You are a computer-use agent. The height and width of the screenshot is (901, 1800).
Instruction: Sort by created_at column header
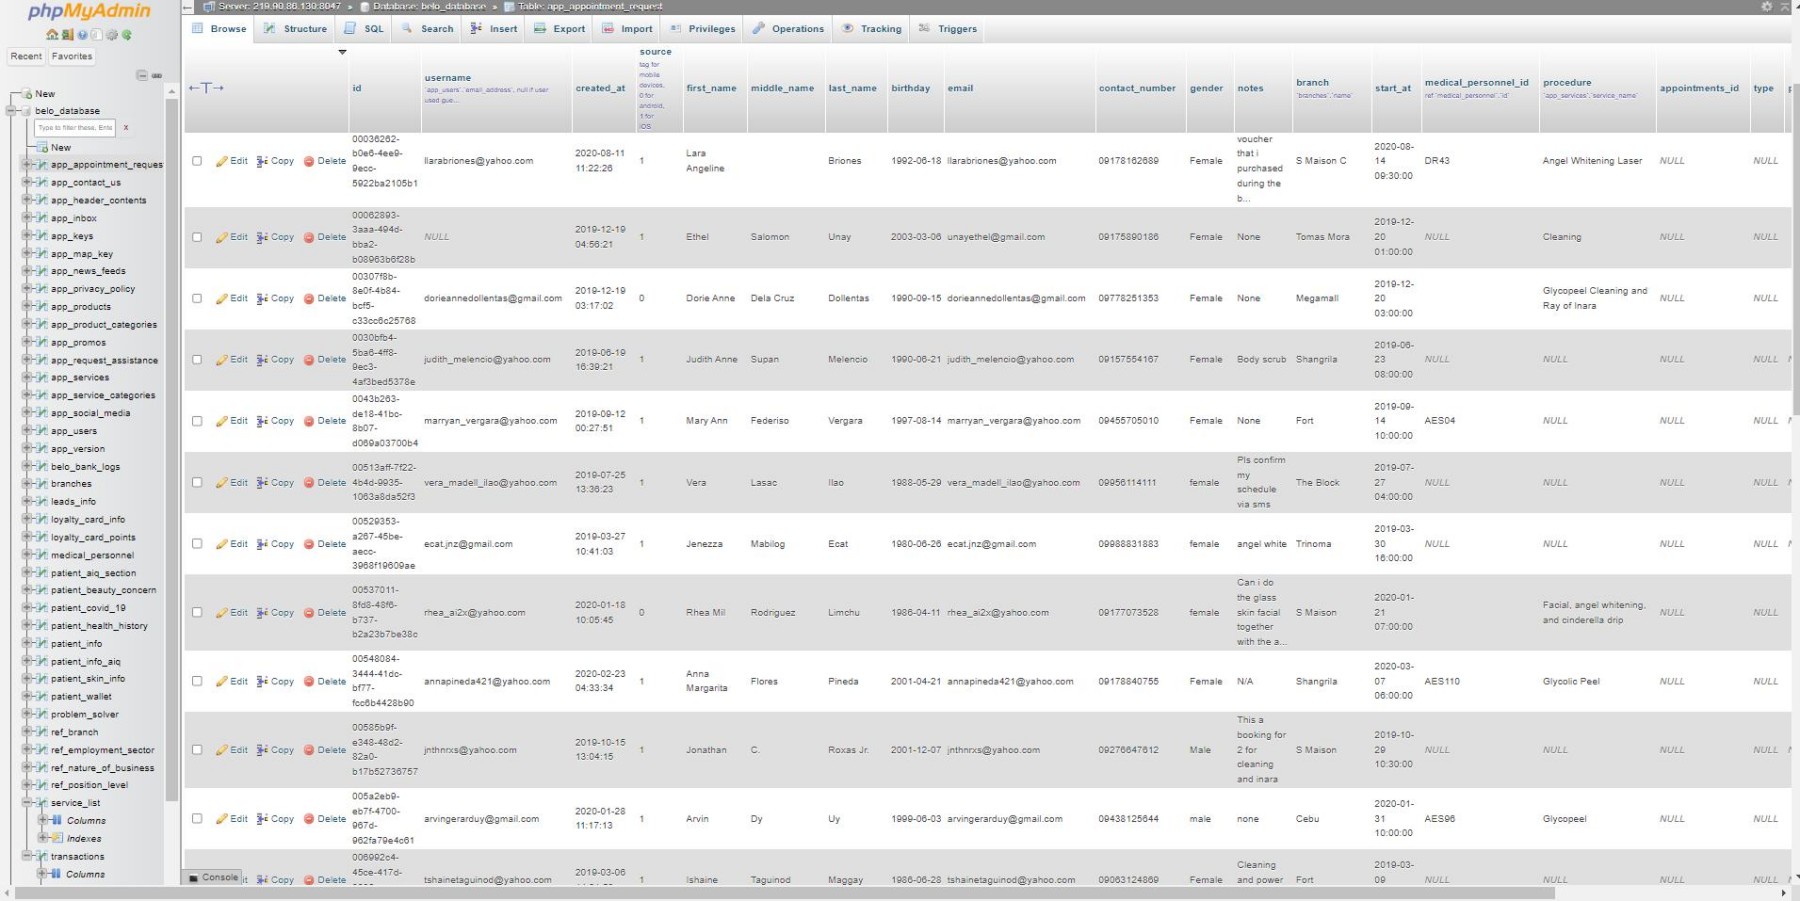coord(600,88)
